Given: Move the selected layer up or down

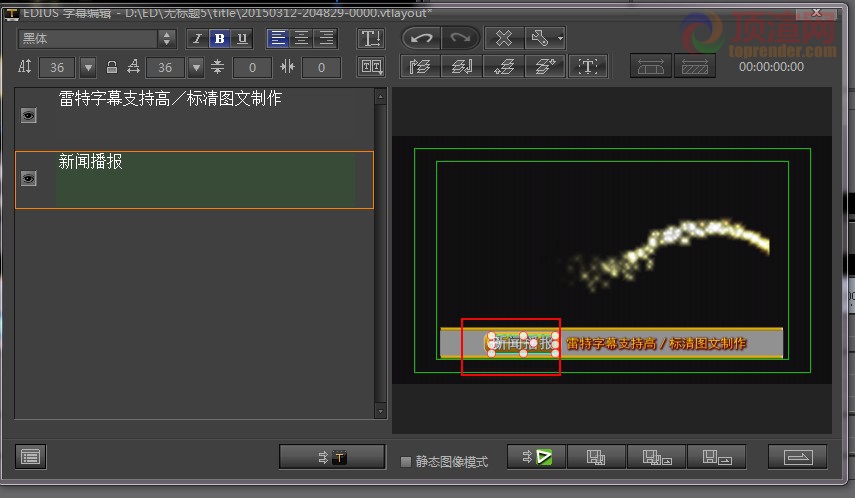Looking at the screenshot, I should tap(504, 67).
